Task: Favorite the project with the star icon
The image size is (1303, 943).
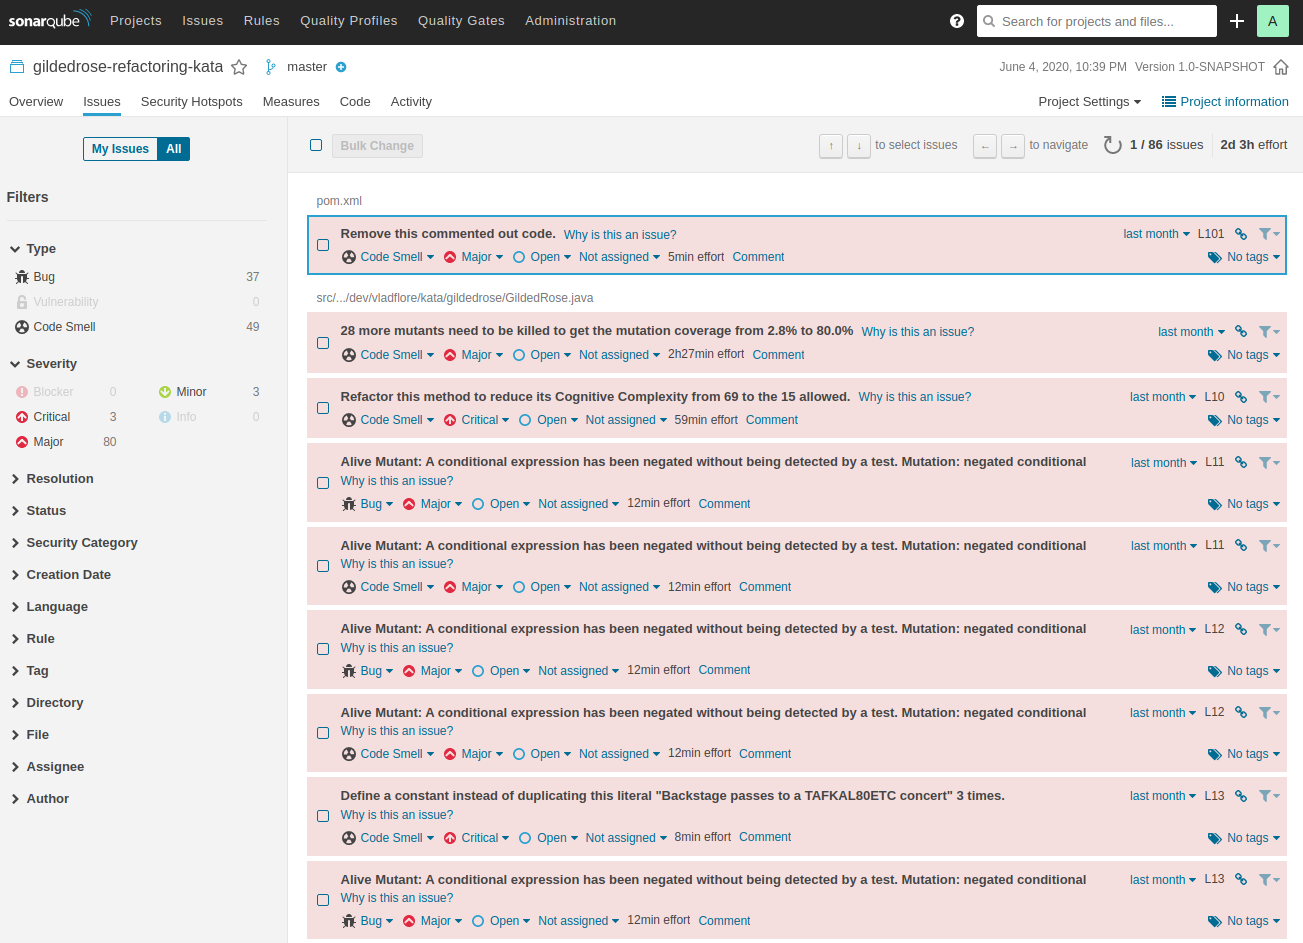Action: (239, 67)
